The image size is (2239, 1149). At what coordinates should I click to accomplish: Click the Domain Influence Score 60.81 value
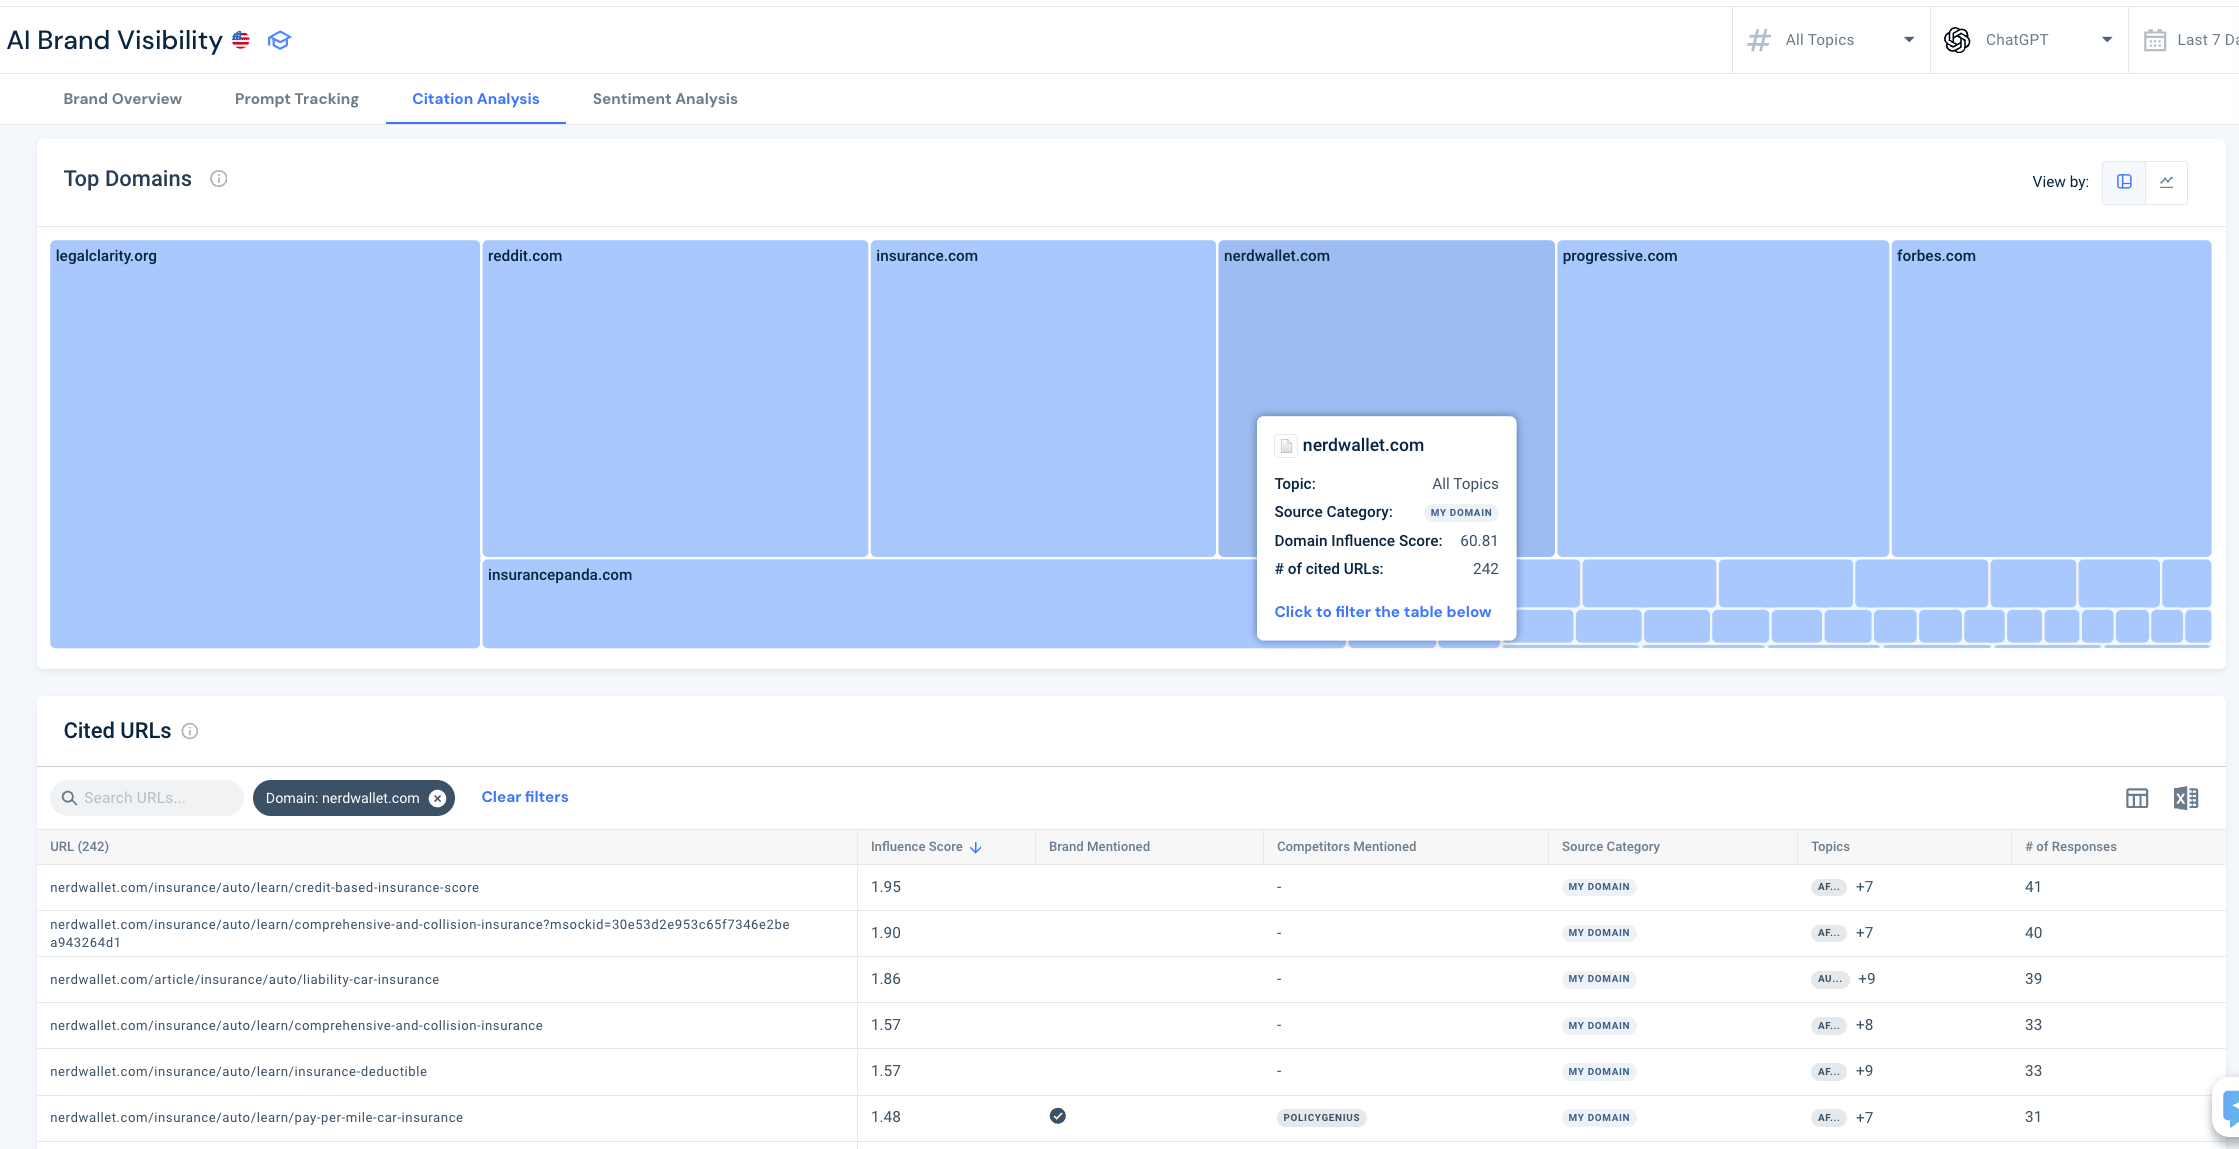click(x=1479, y=541)
